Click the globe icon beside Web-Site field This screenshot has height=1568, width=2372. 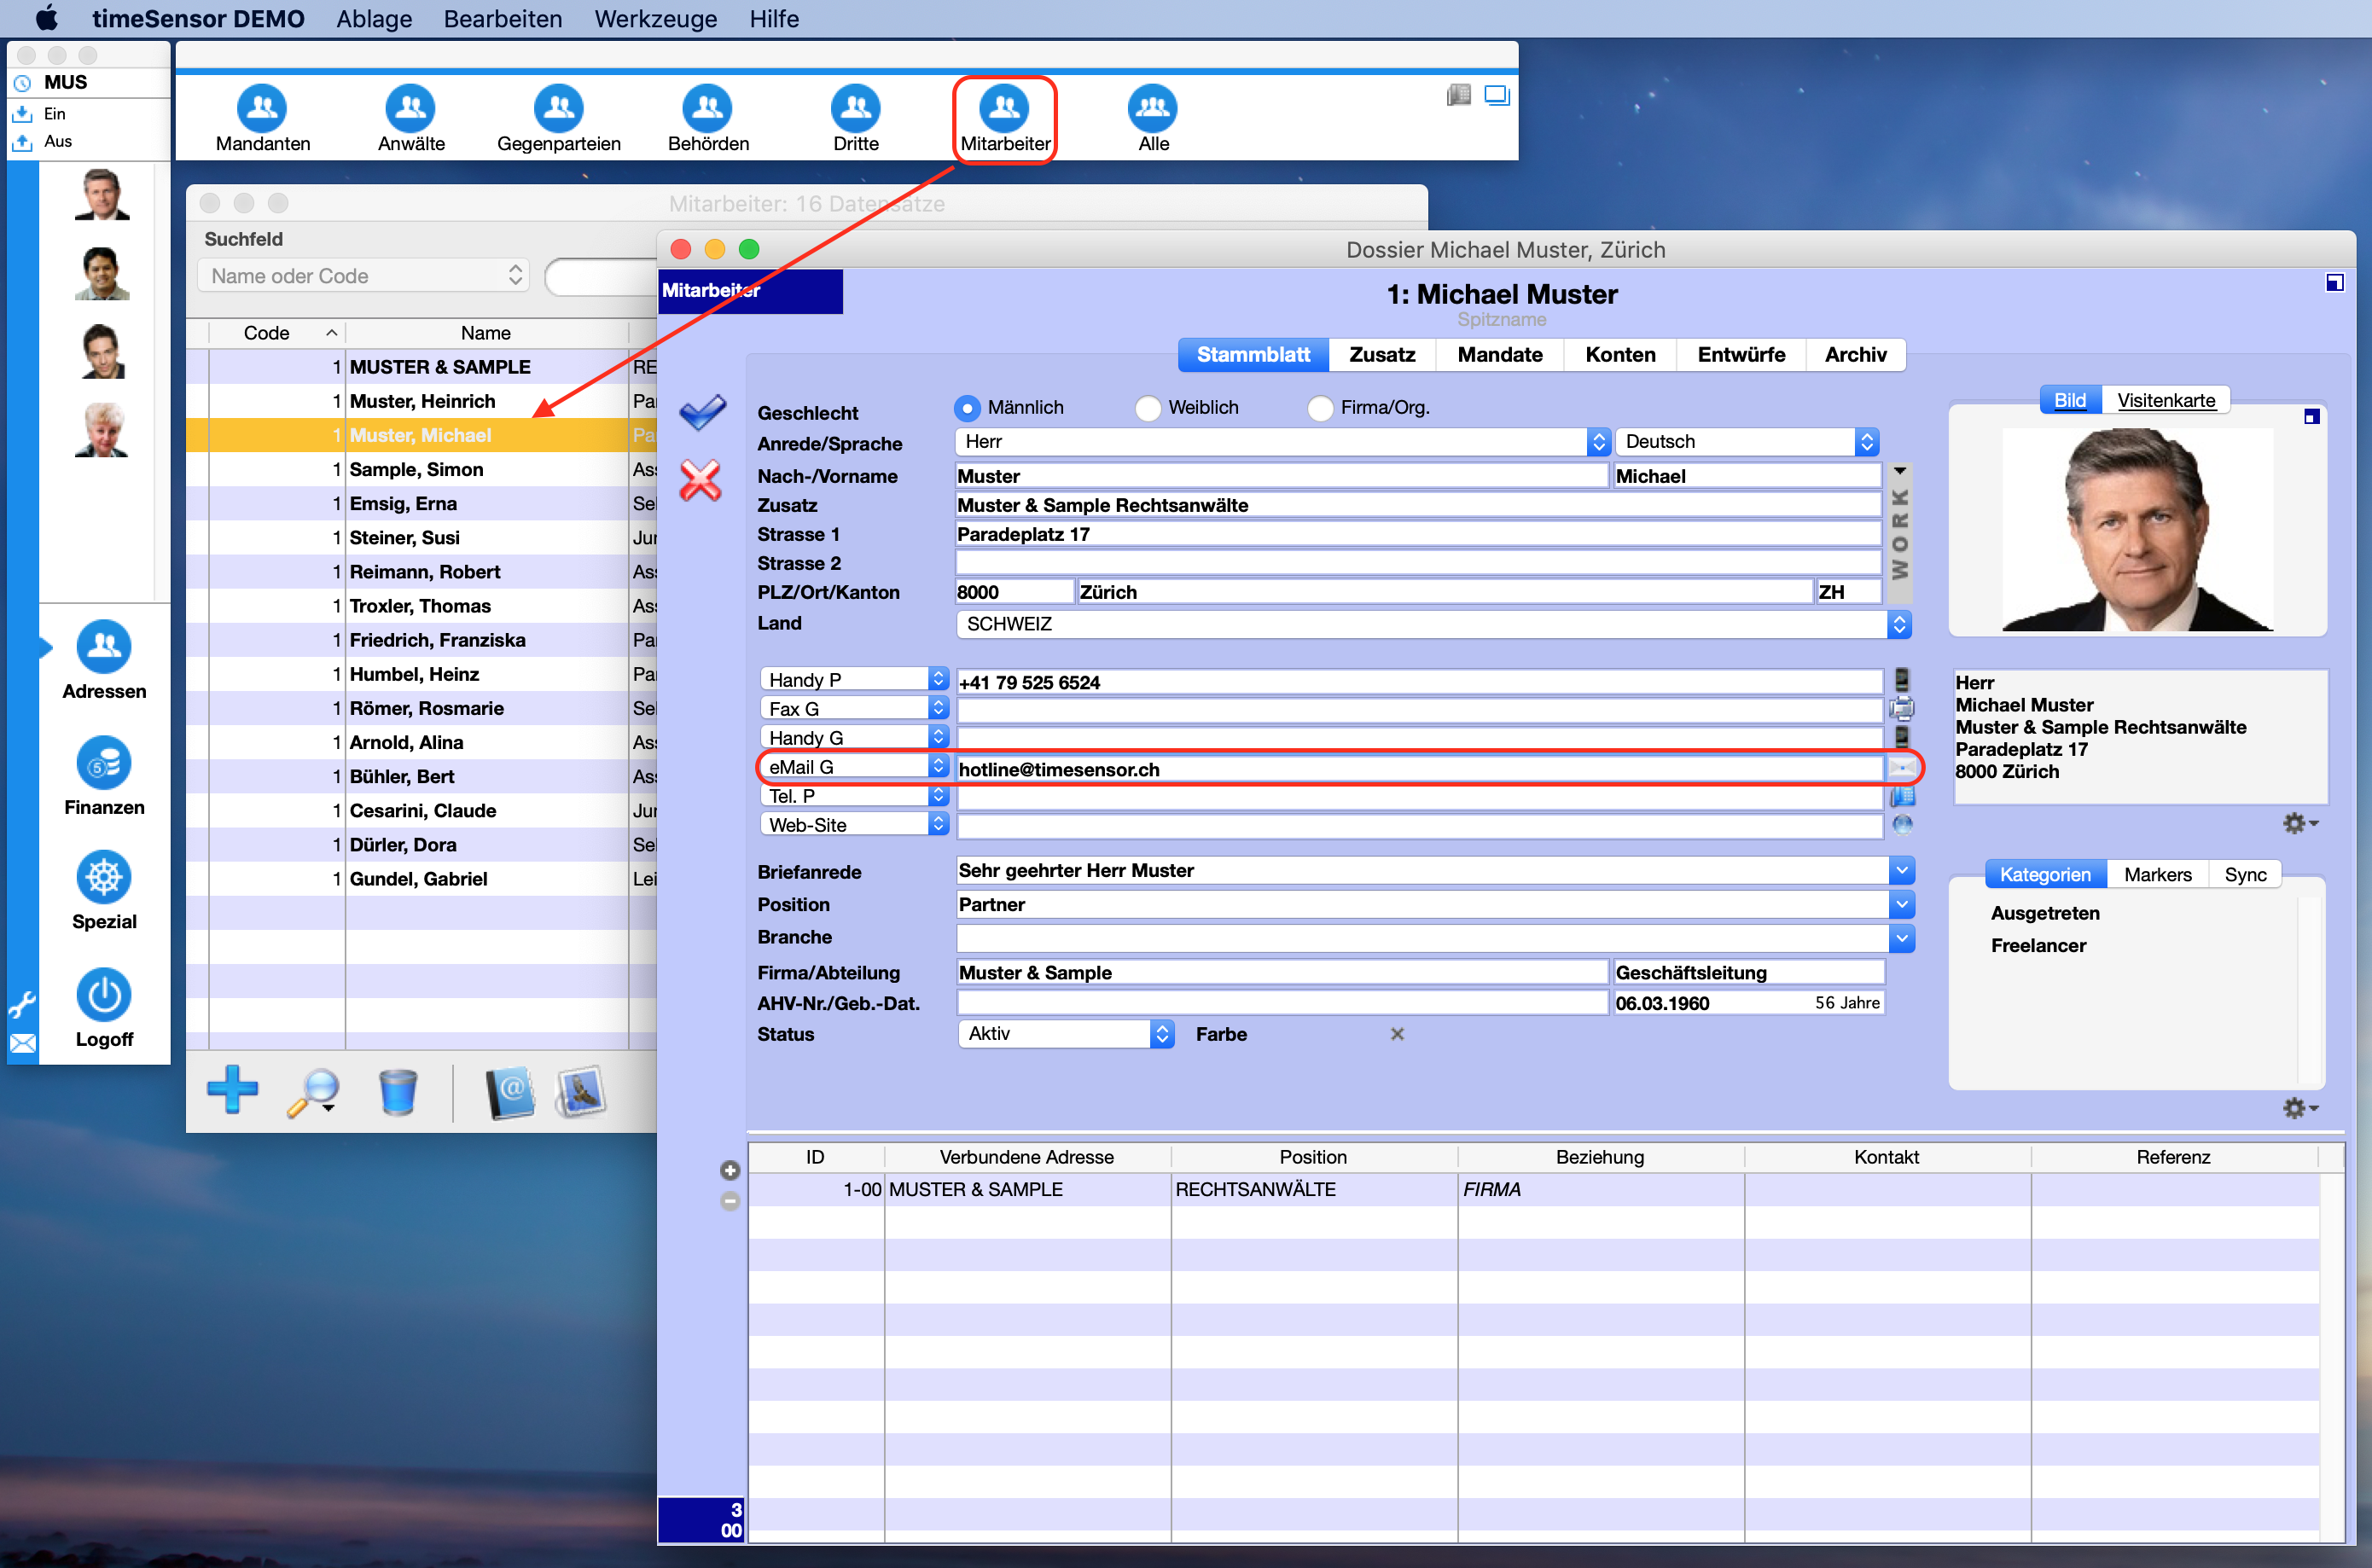pos(1902,825)
